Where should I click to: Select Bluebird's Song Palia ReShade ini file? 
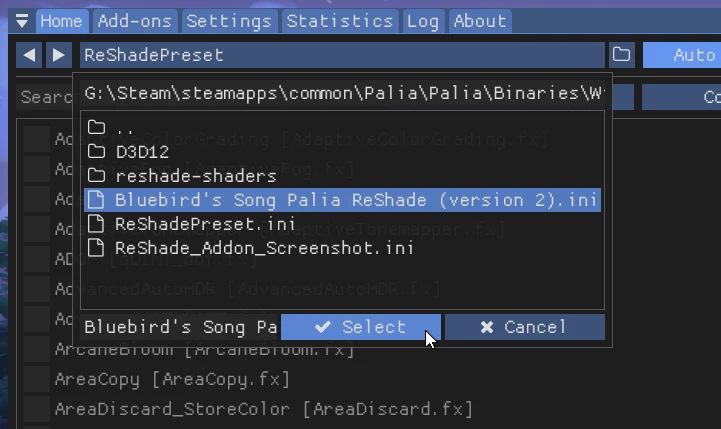(x=342, y=200)
